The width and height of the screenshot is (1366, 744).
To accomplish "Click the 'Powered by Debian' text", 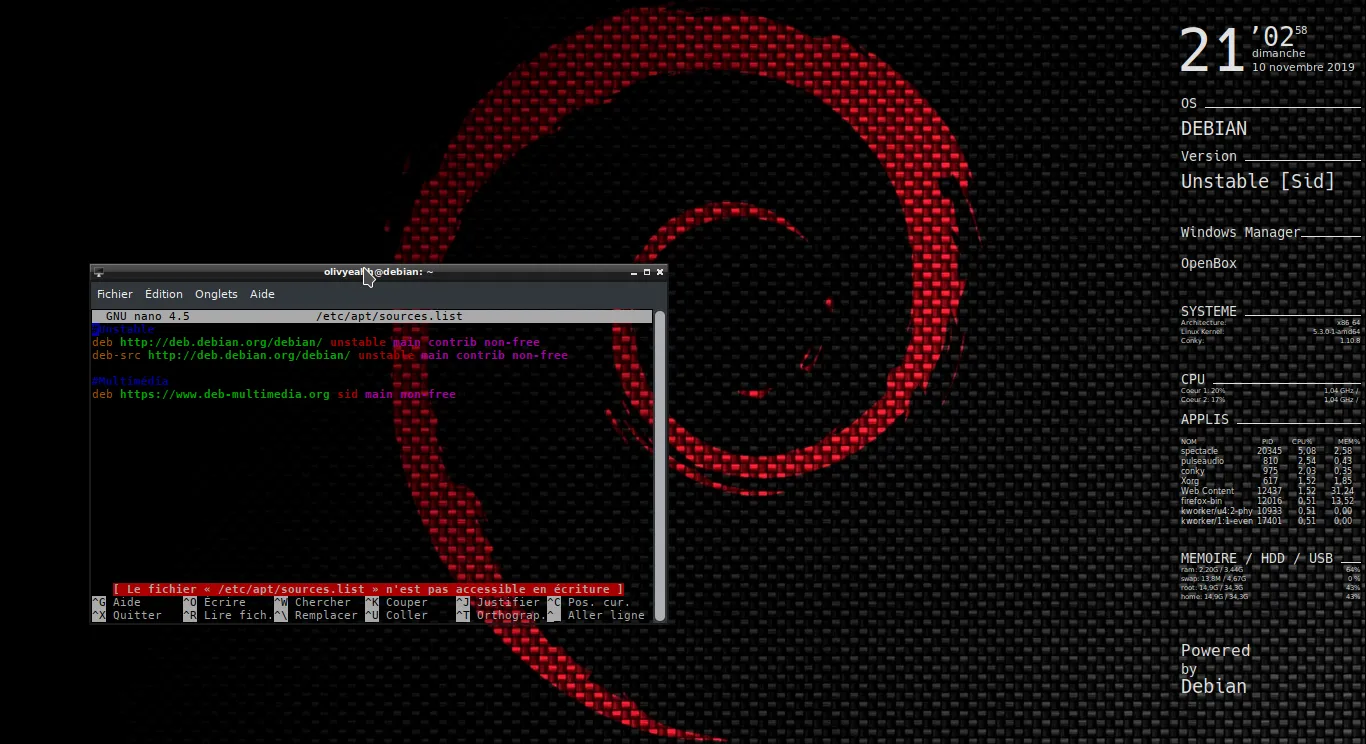I will pos(1216,668).
